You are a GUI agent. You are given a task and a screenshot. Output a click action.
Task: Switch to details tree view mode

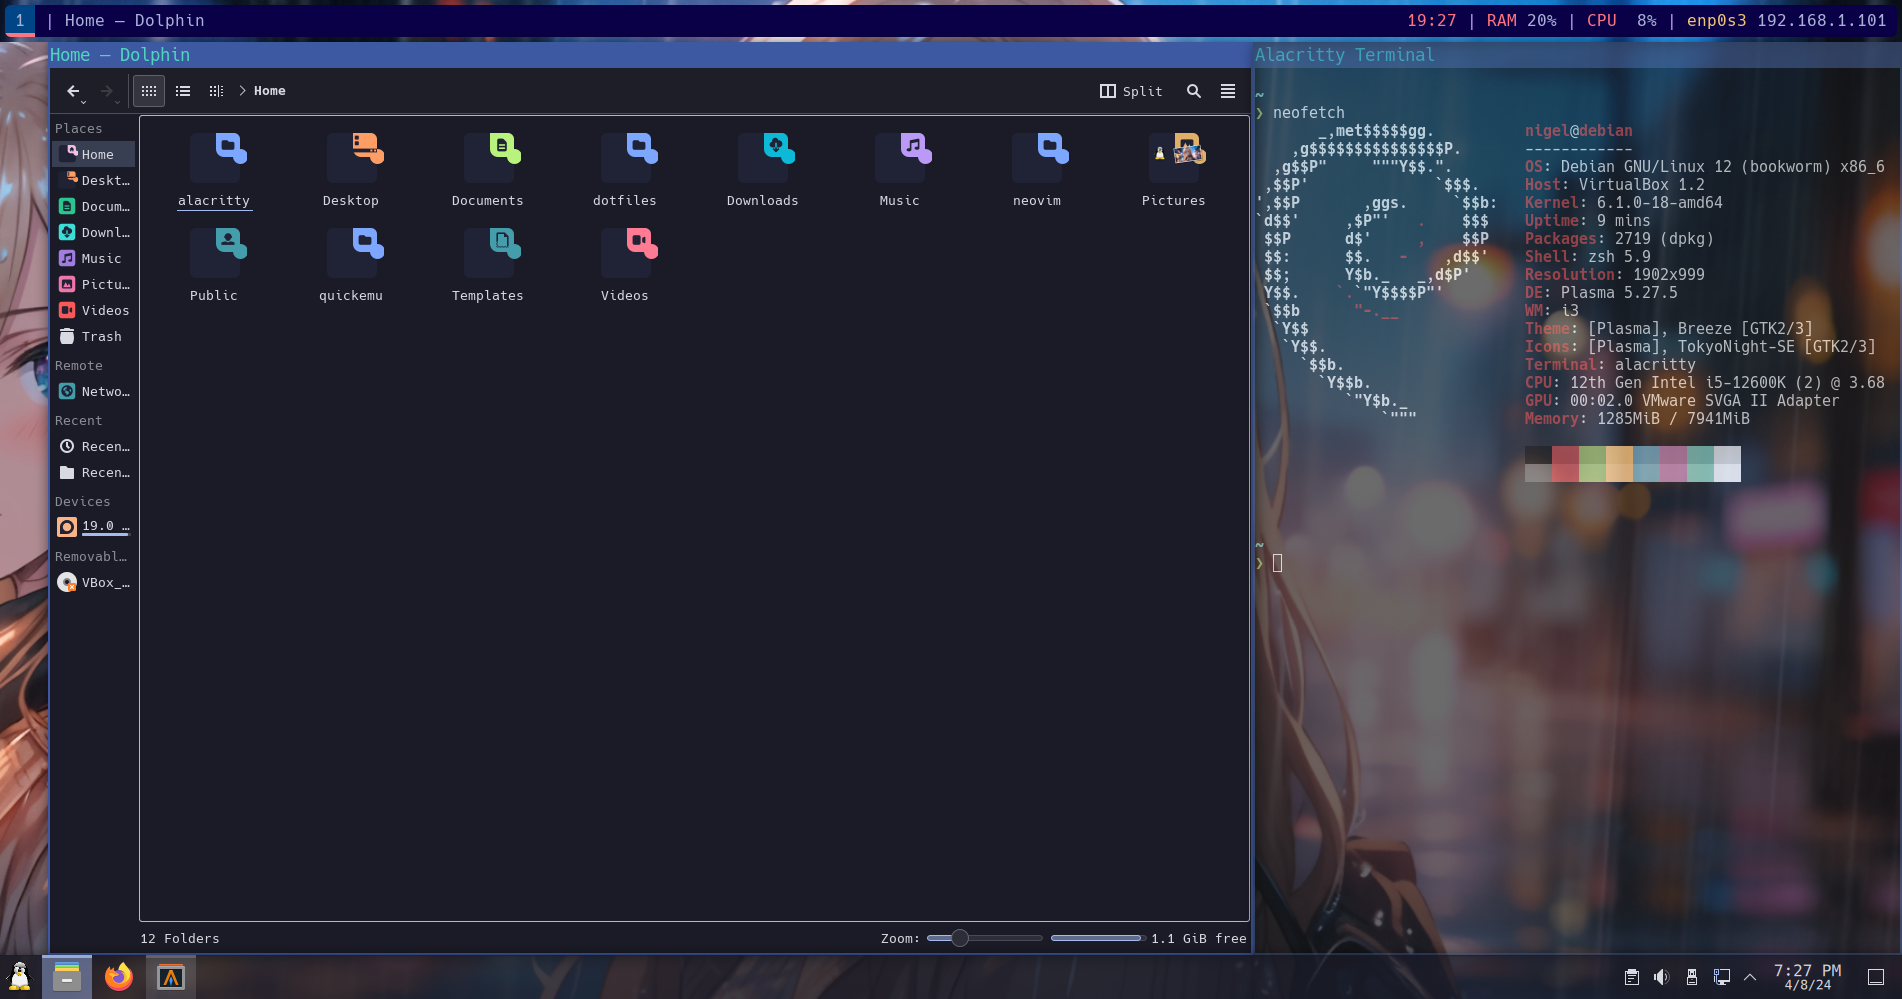(216, 91)
